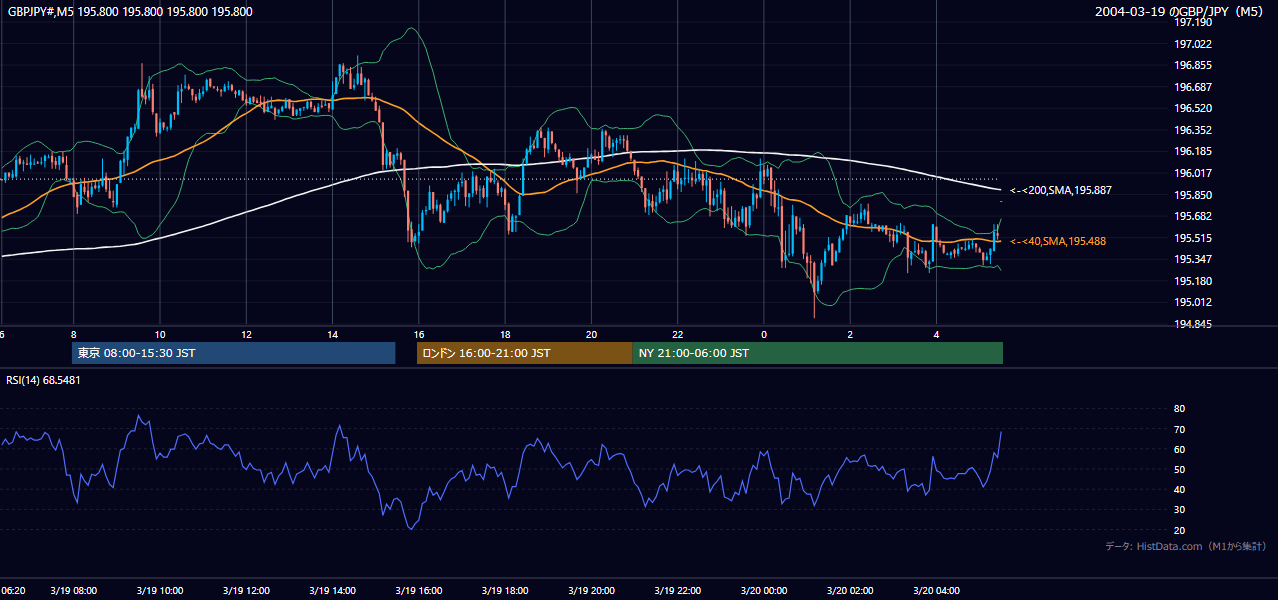Image resolution: width=1278 pixels, height=600 pixels.
Task: Click the 196.687 price axis label
Action: 1193,87
